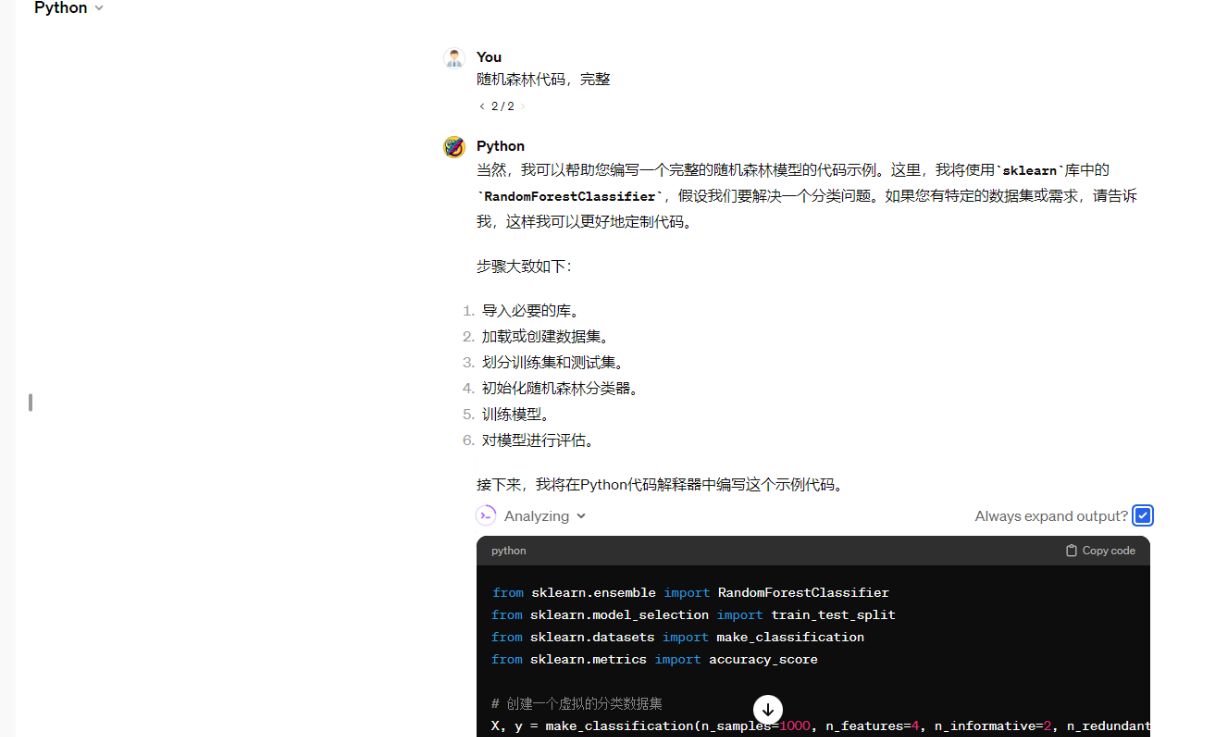The width and height of the screenshot is (1209, 737).
Task: Click the 2 / 2 version counter
Action: click(502, 106)
